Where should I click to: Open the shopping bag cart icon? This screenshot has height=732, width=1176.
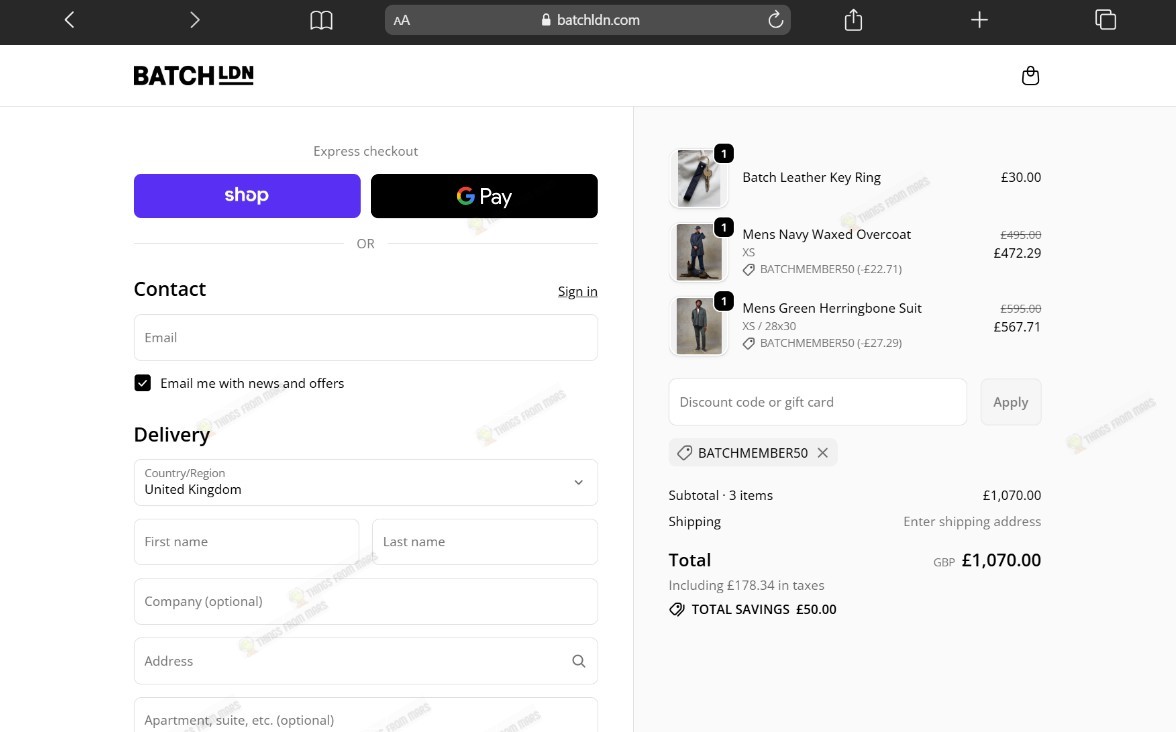tap(1030, 76)
